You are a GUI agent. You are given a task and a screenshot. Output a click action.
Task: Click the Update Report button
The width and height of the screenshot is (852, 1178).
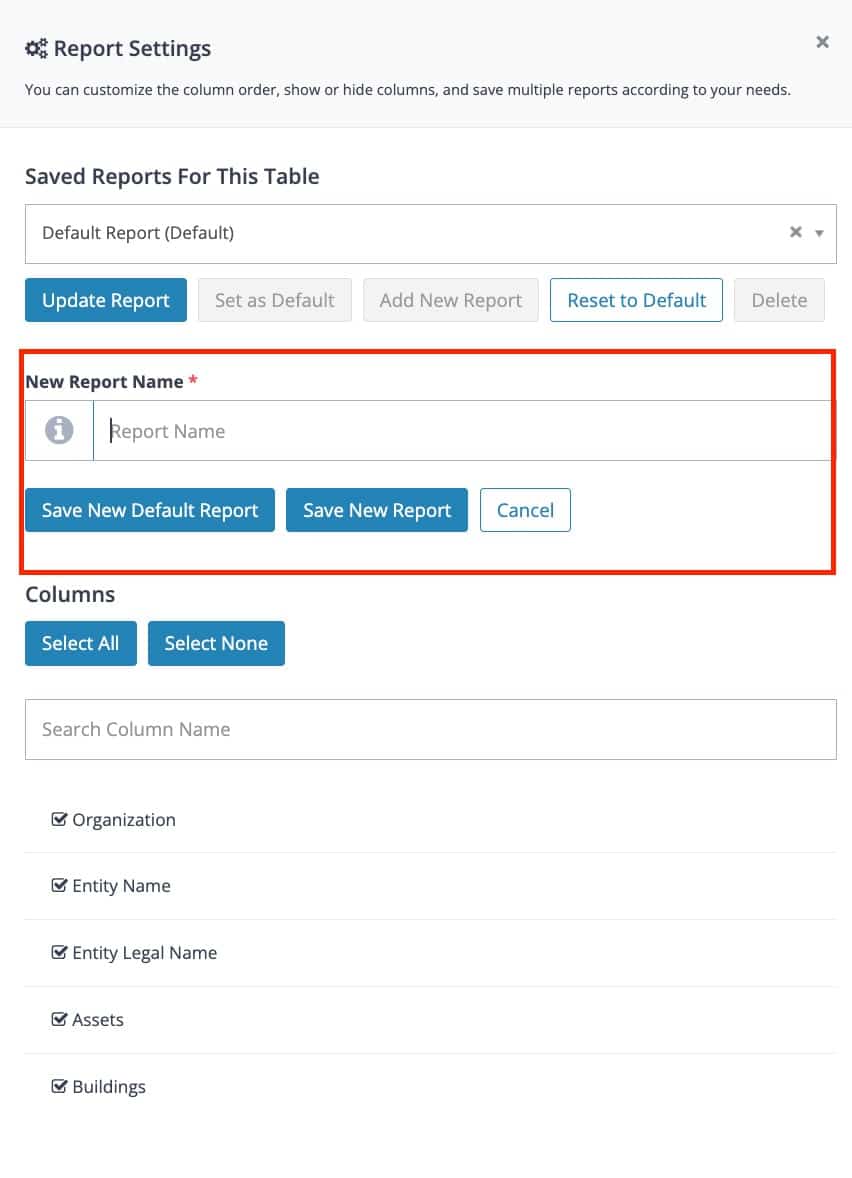106,300
